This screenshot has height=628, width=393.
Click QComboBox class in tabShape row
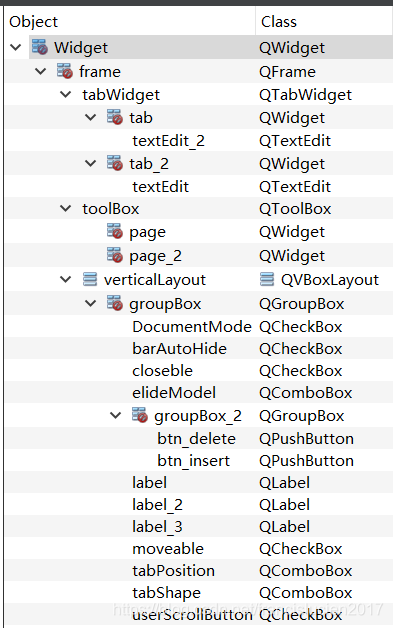pyautogui.click(x=305, y=593)
